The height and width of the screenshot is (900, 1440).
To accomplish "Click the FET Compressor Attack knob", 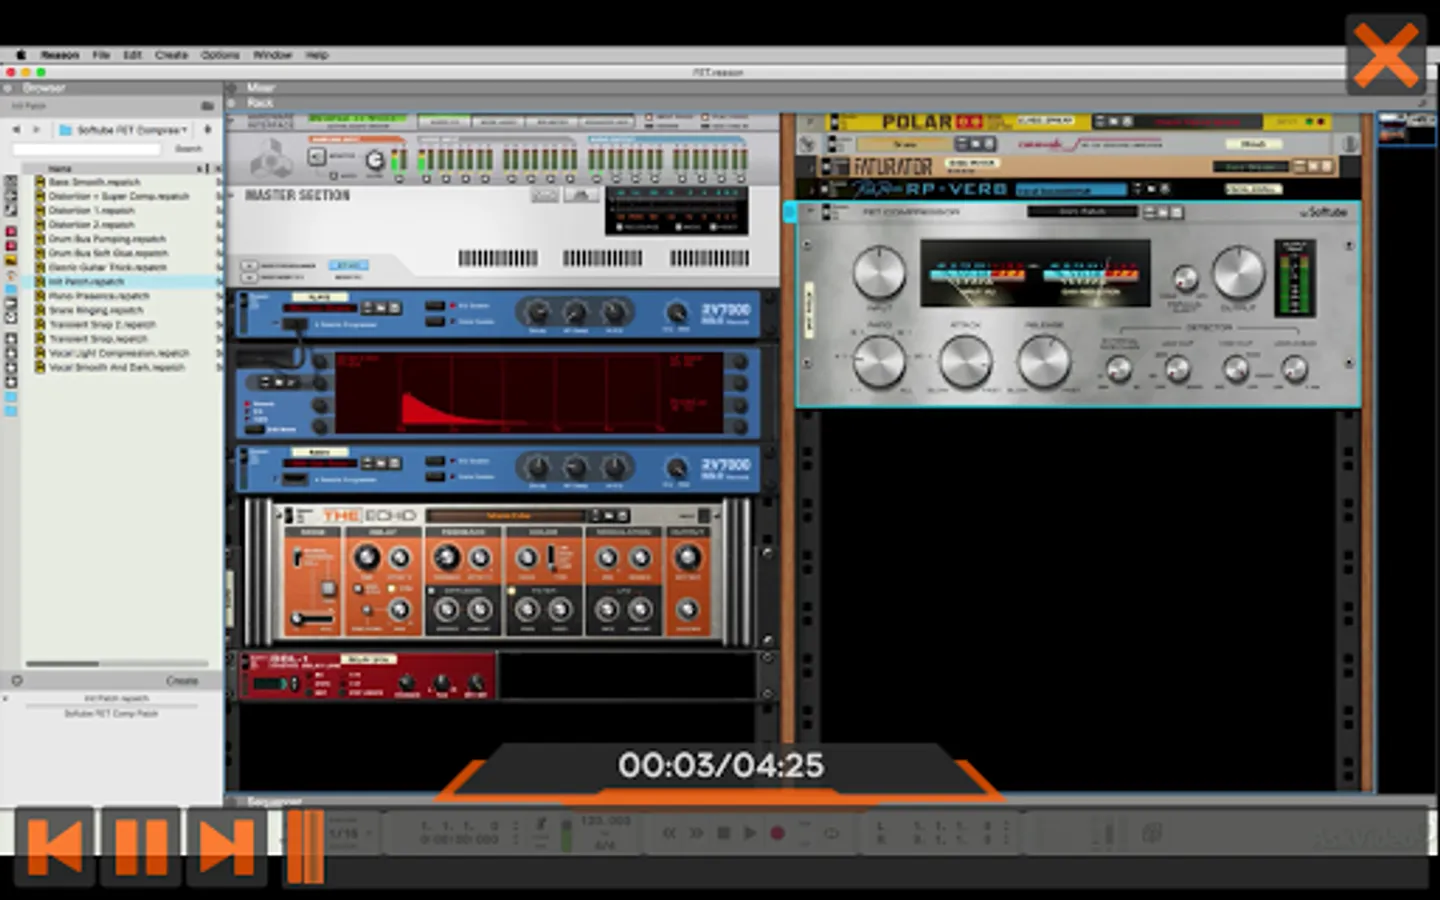I will (x=965, y=361).
